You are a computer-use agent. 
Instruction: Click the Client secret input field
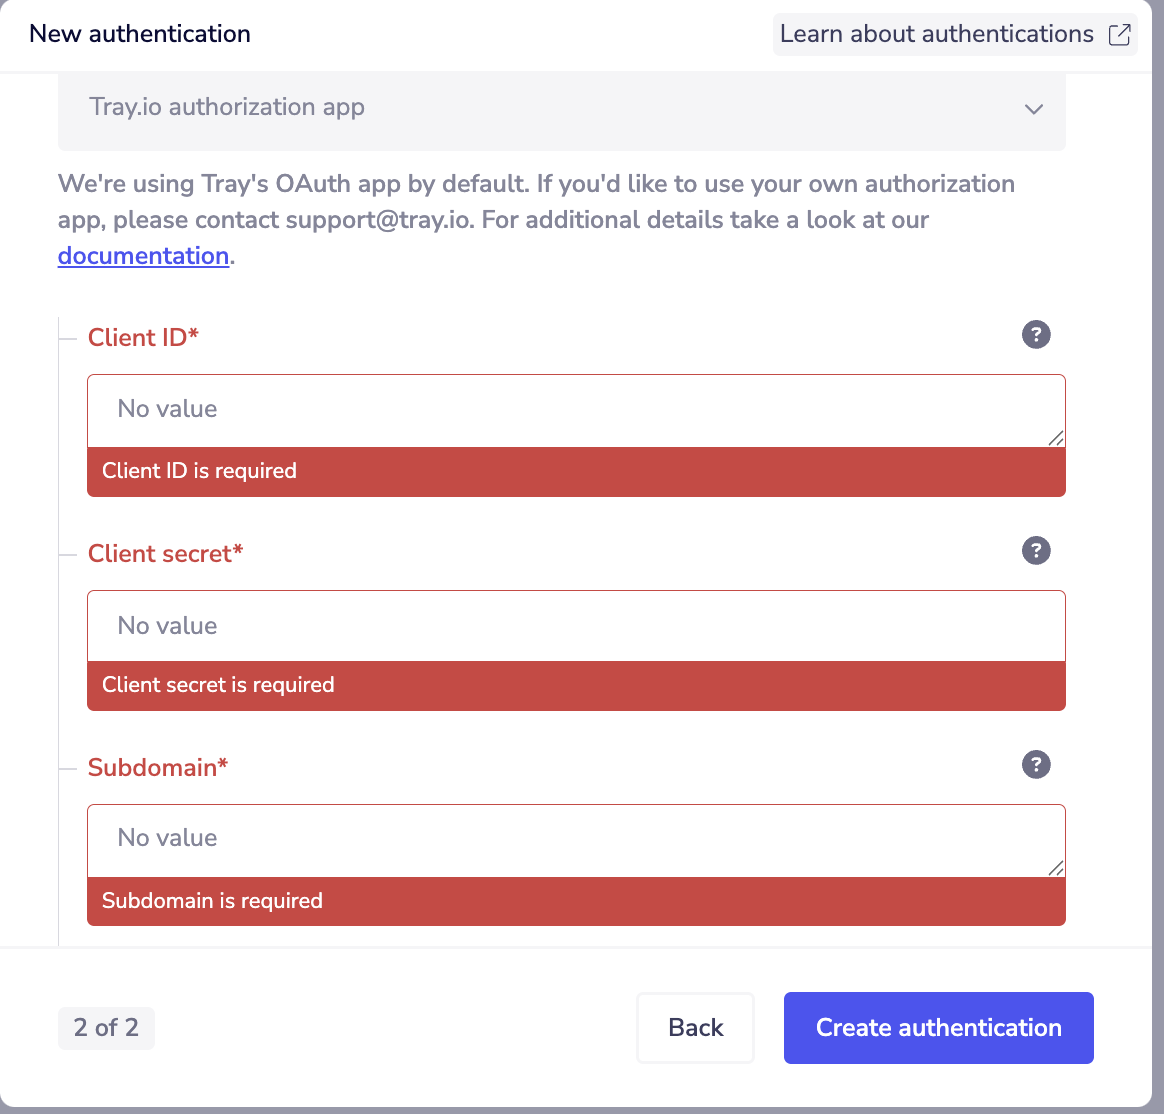pyautogui.click(x=576, y=625)
